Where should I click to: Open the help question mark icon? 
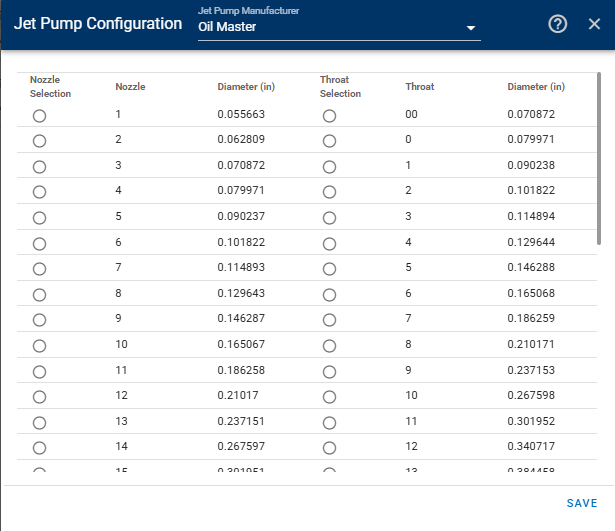(557, 24)
